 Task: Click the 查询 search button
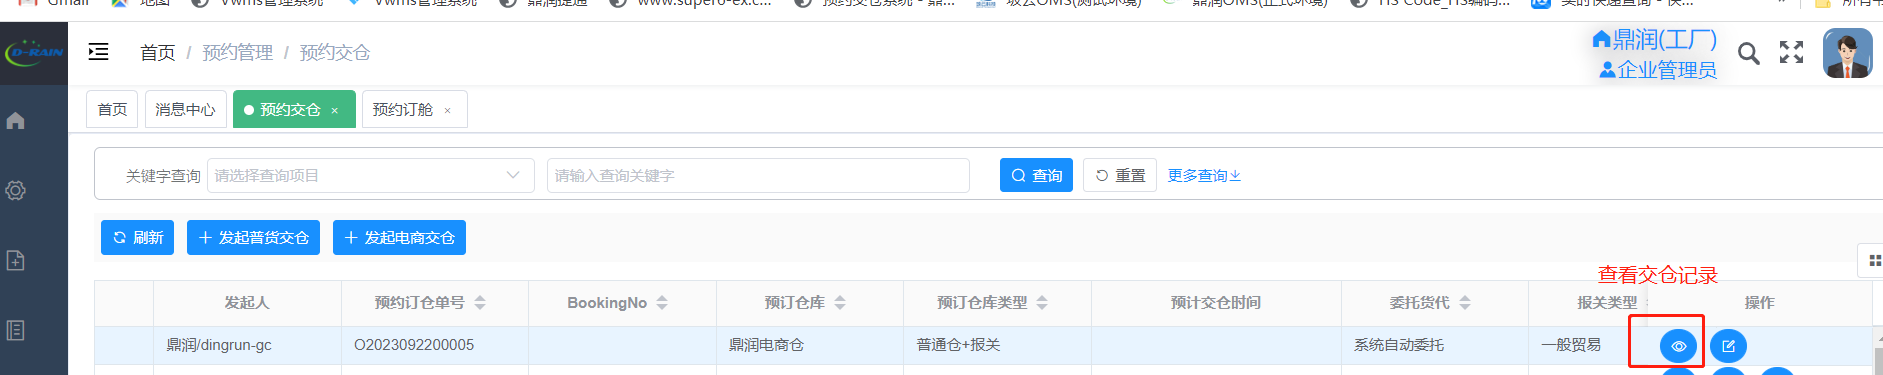point(1036,175)
